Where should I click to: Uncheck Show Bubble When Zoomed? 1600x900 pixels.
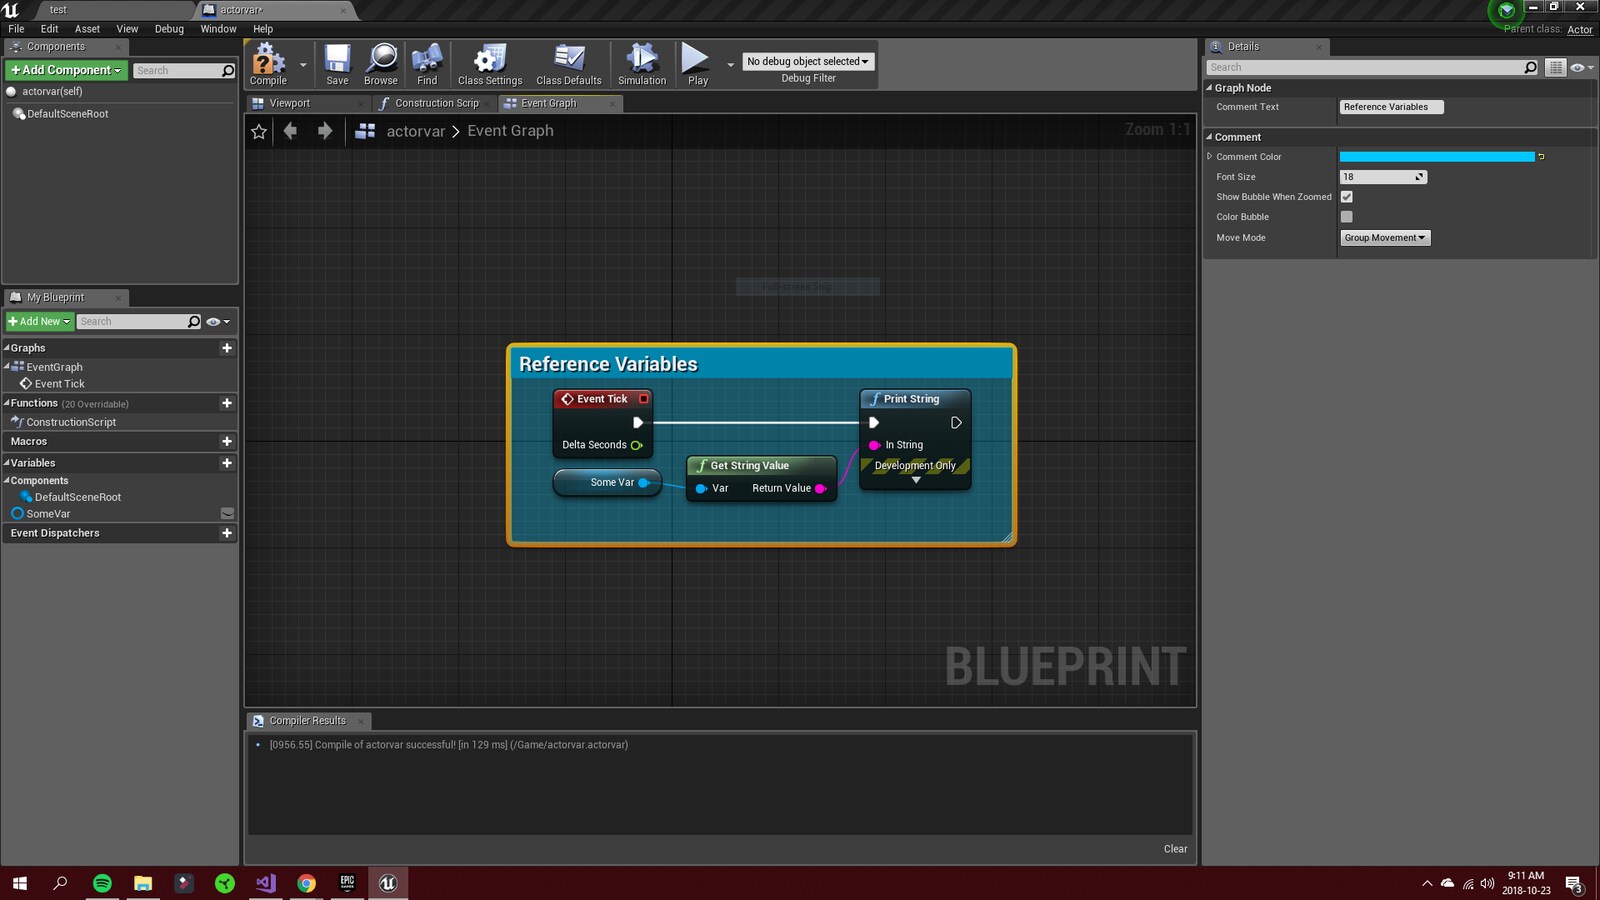click(1346, 197)
